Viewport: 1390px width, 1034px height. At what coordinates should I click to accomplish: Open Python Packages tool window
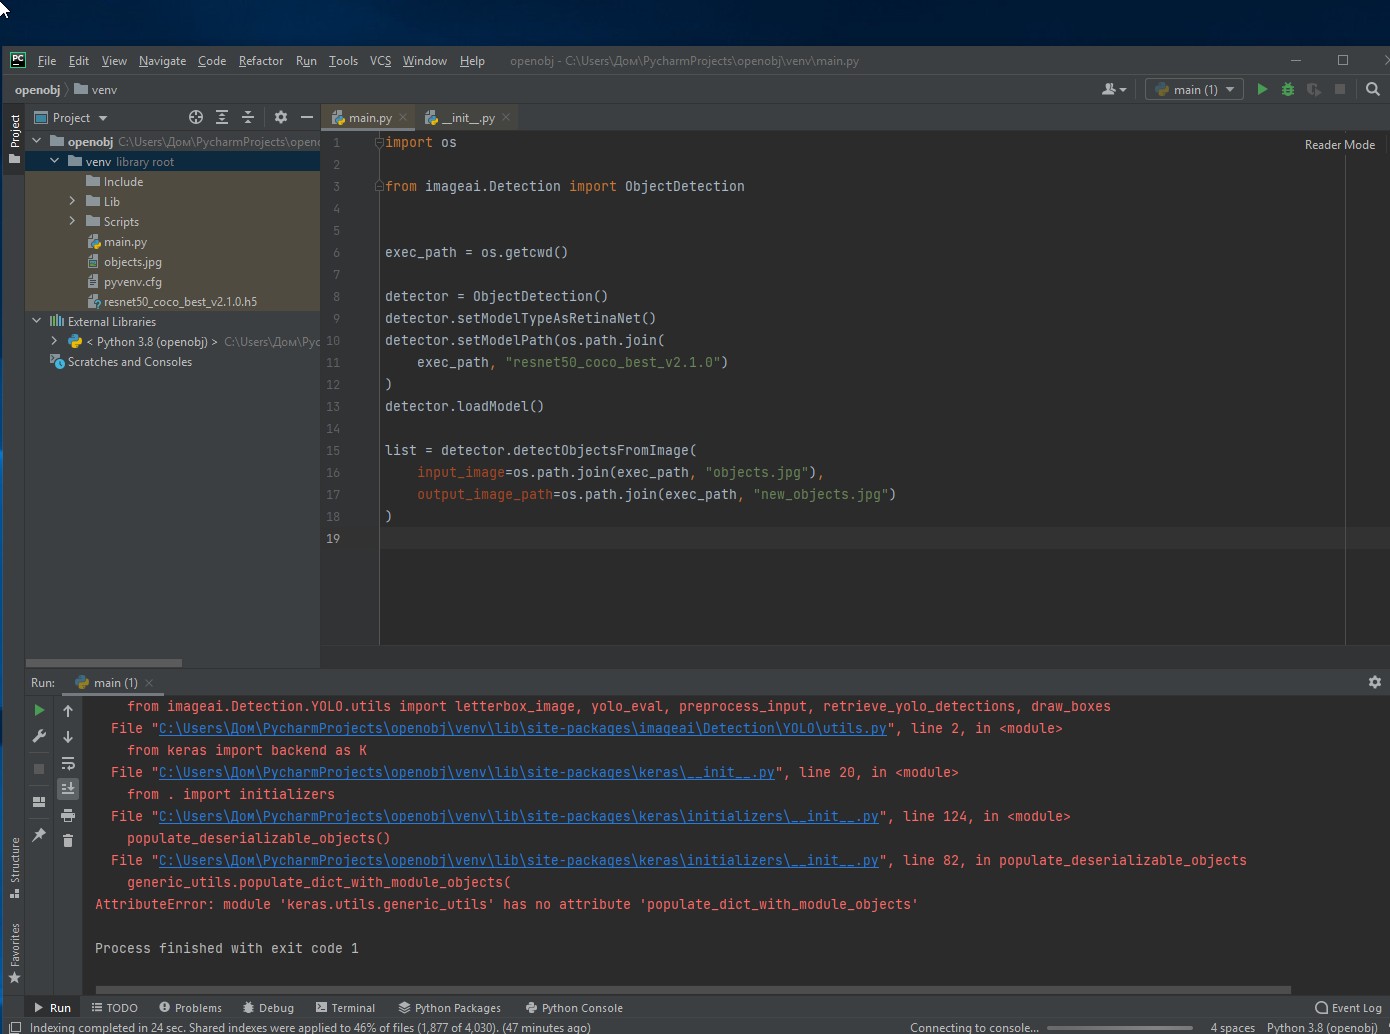click(x=449, y=1008)
